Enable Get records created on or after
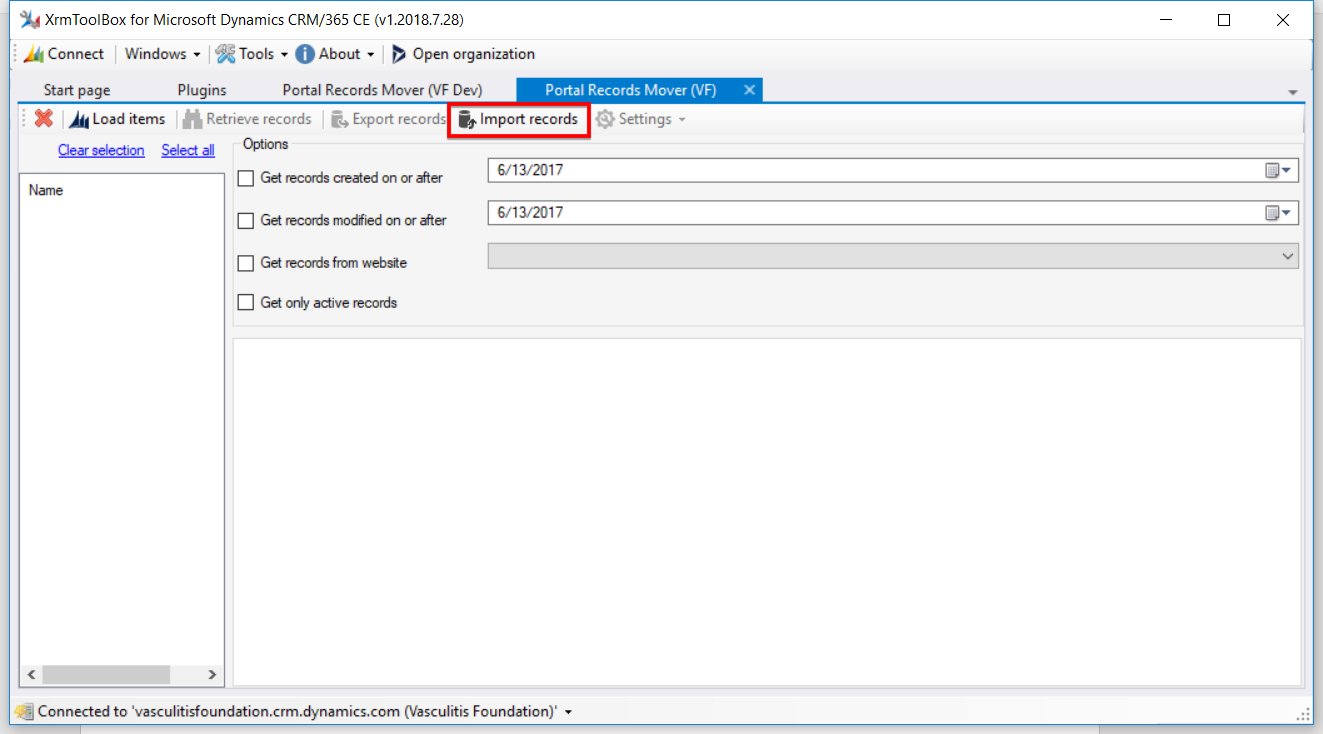The width and height of the screenshot is (1323, 734). coord(246,178)
